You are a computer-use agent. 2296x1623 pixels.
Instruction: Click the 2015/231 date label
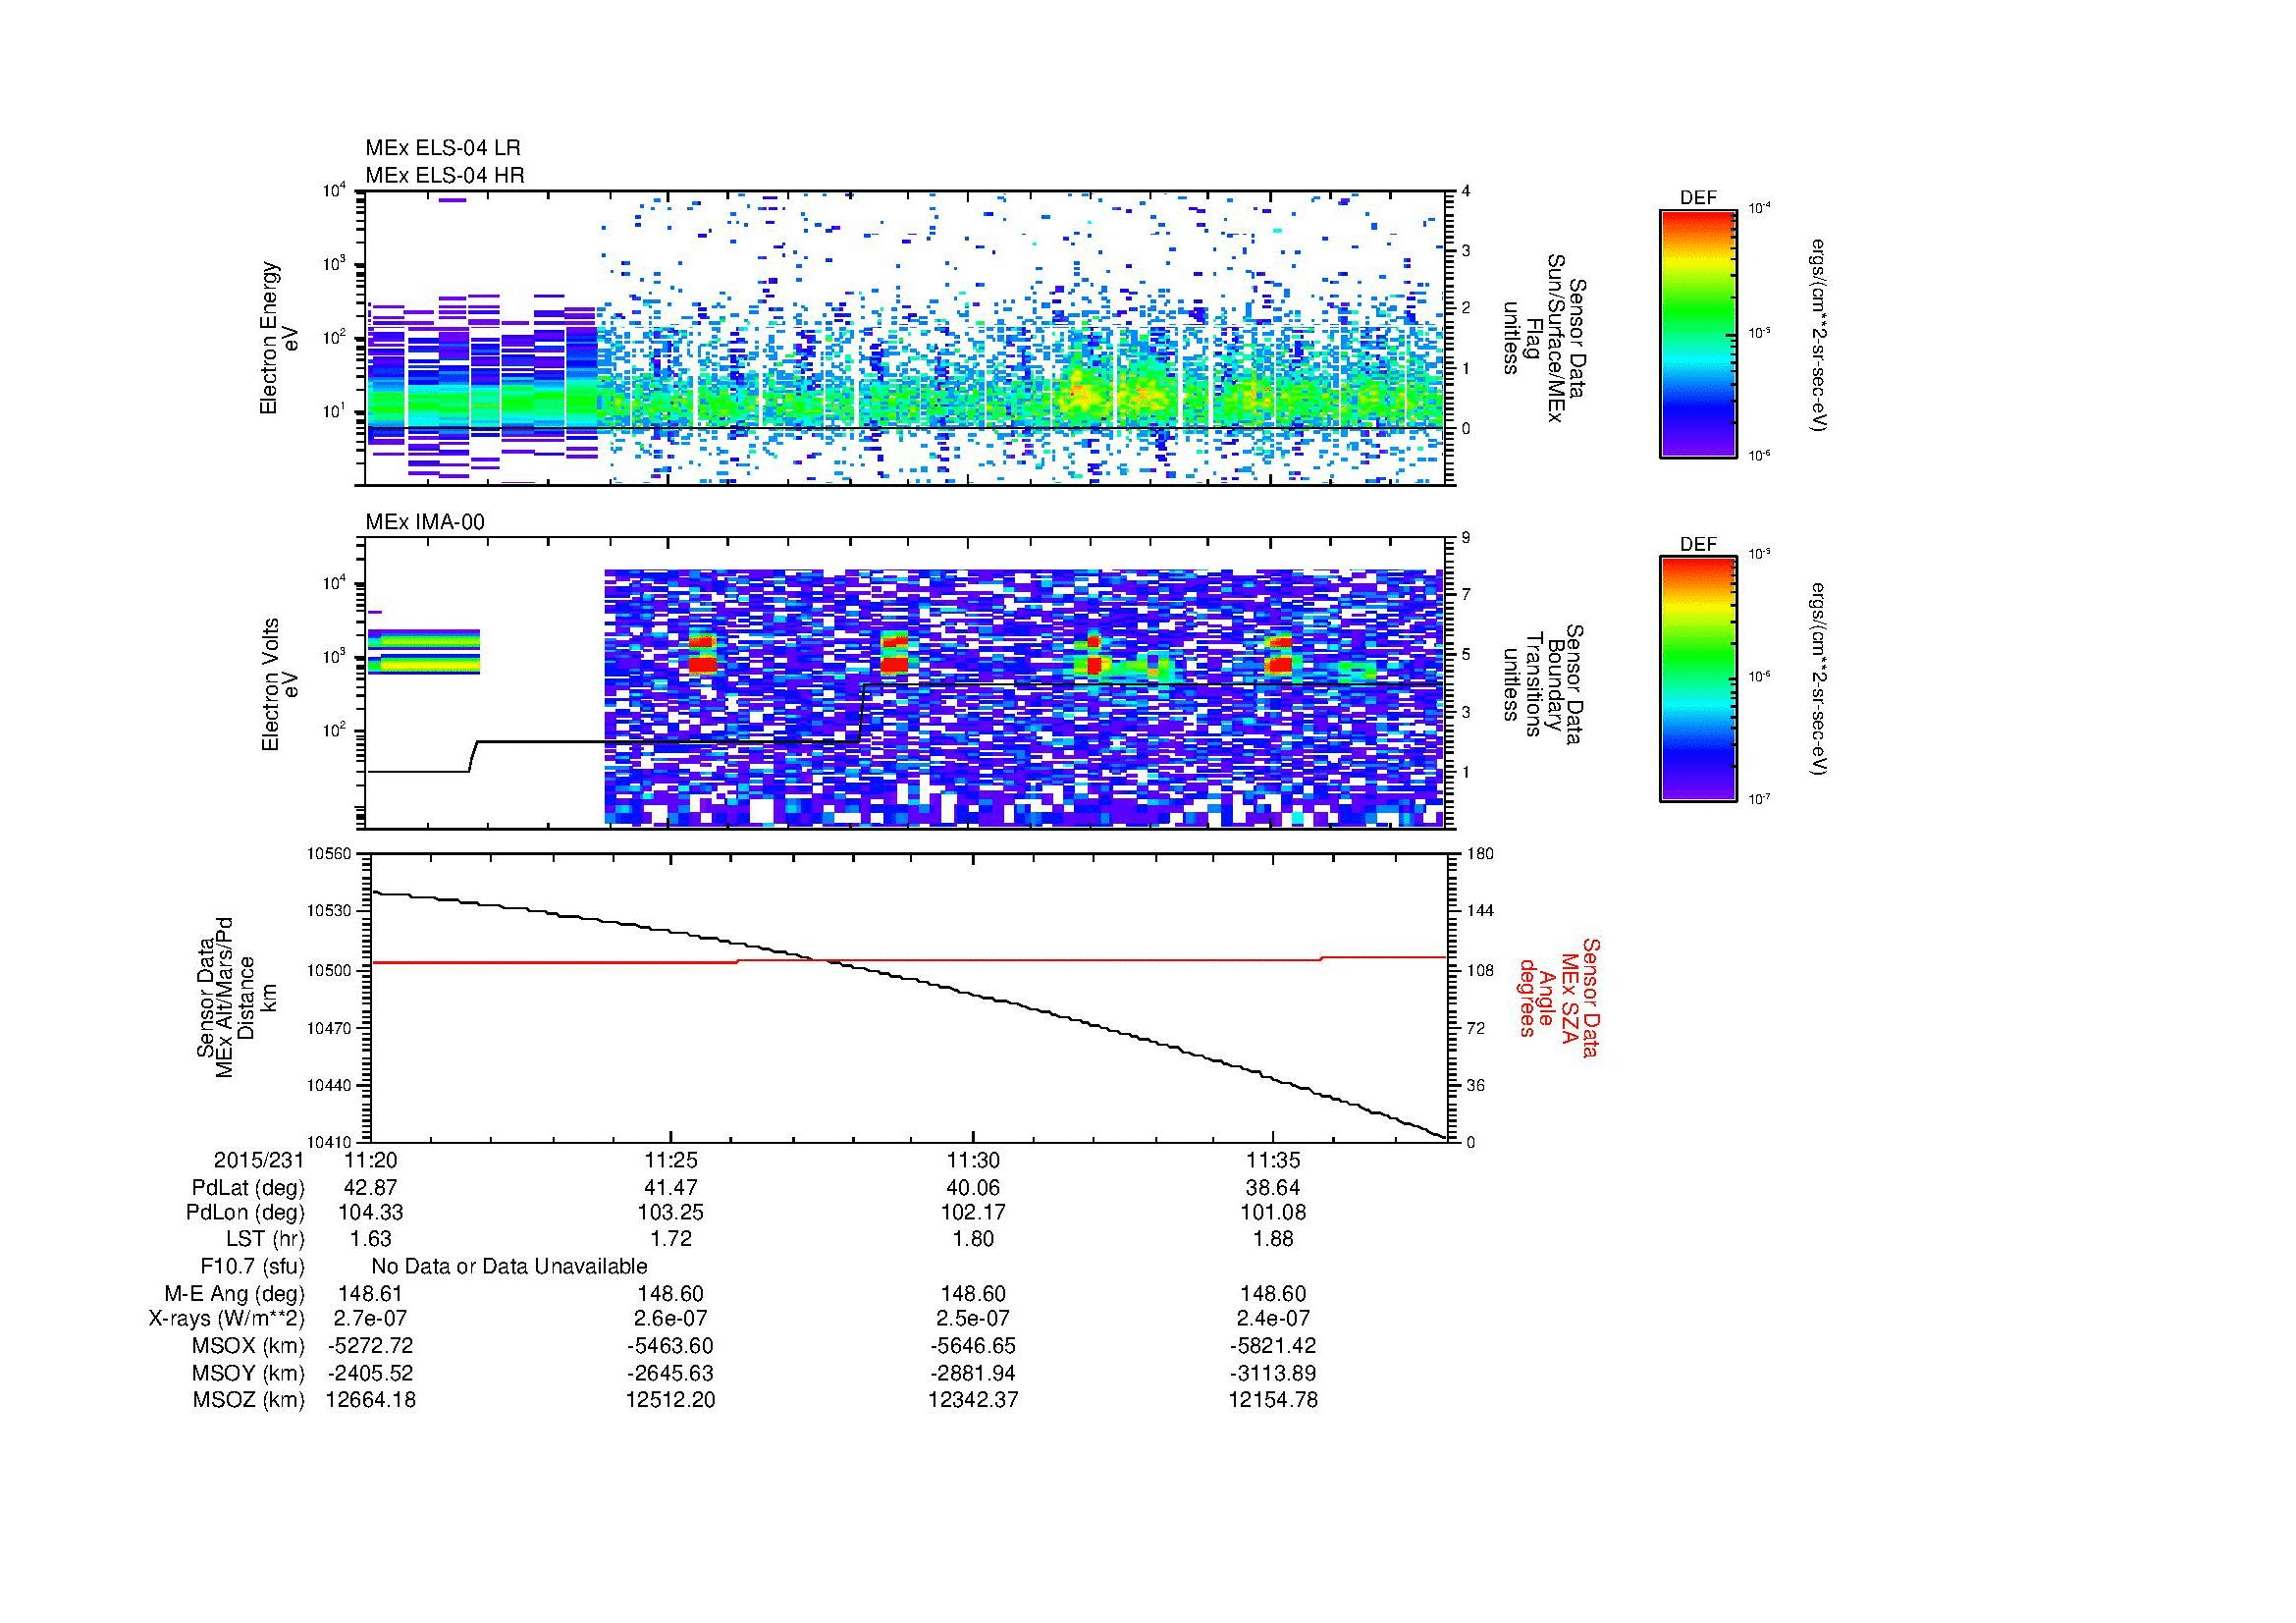(258, 1161)
